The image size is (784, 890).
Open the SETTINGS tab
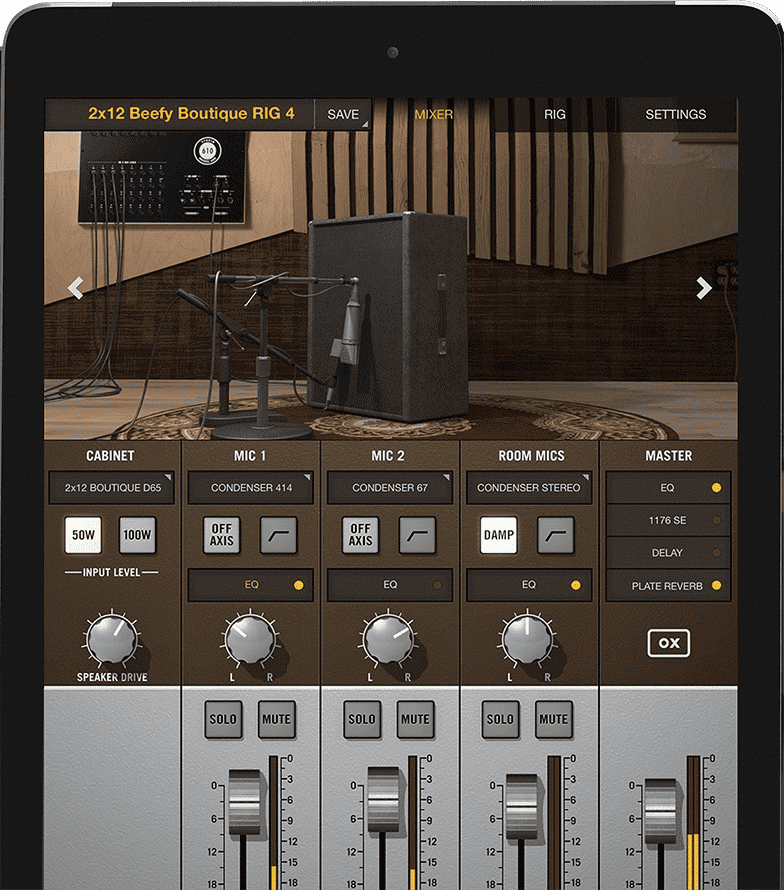[x=675, y=114]
